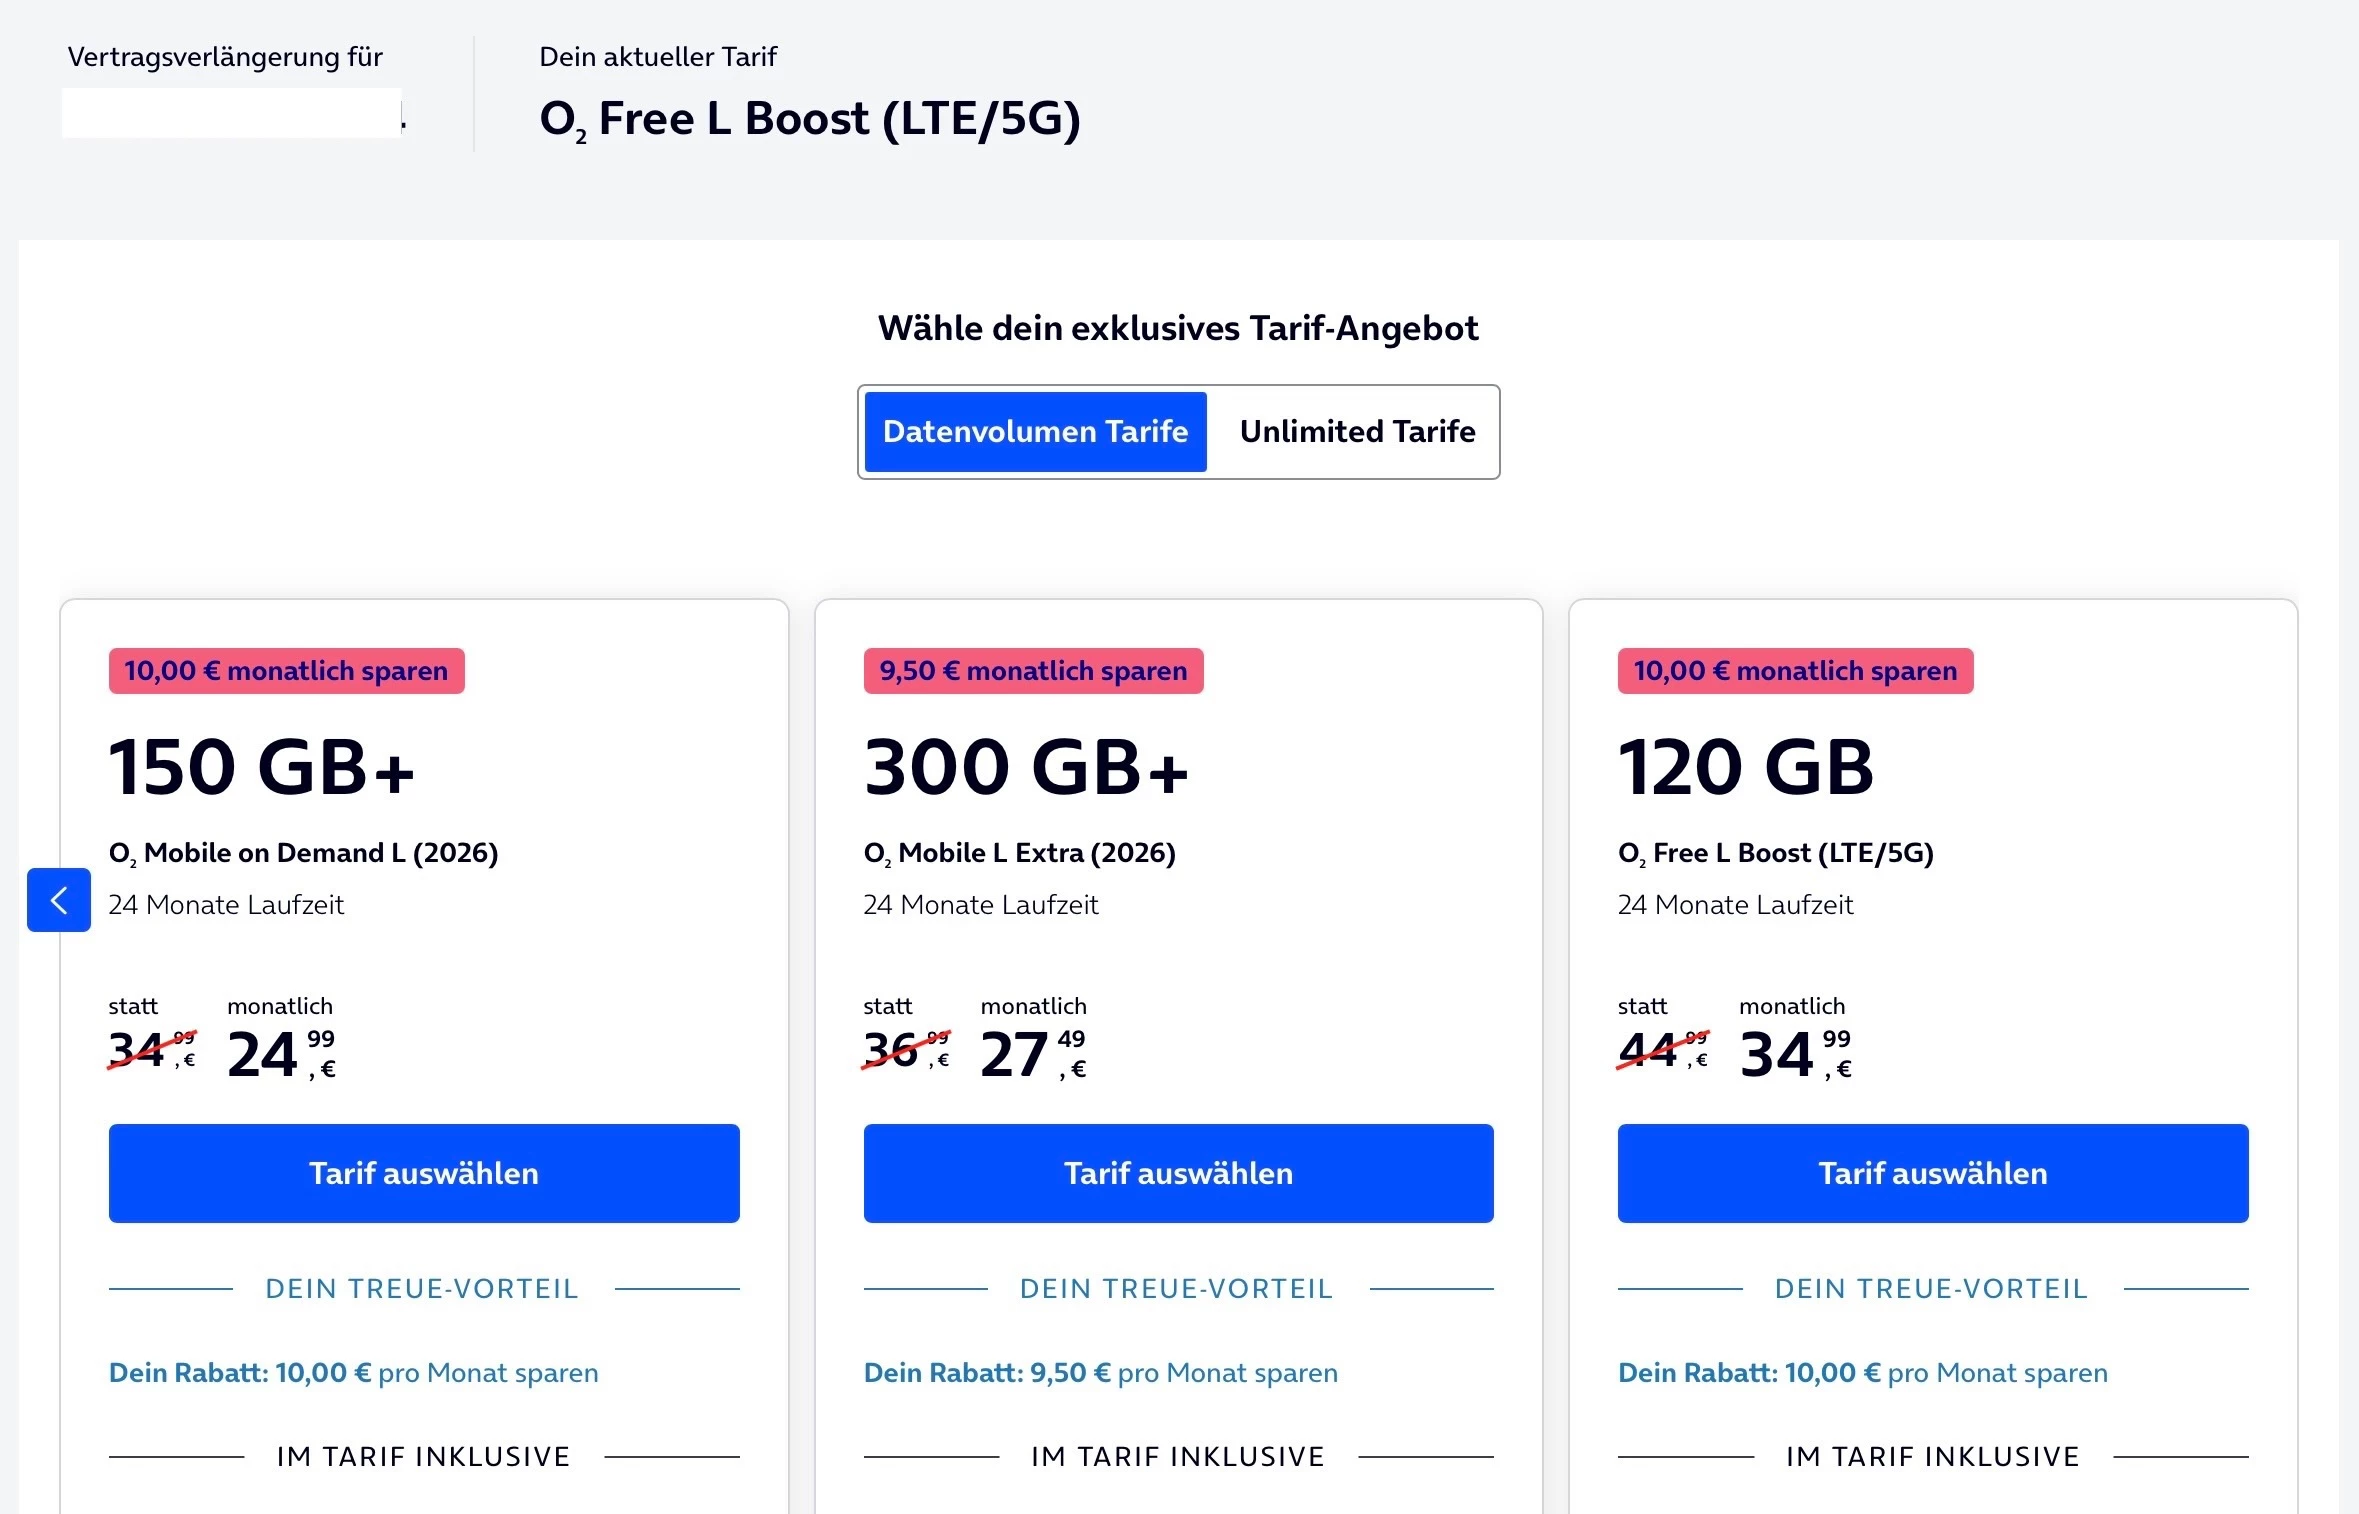Click the 150 GB+ heading
The width and height of the screenshot is (2359, 1514).
tap(262, 767)
